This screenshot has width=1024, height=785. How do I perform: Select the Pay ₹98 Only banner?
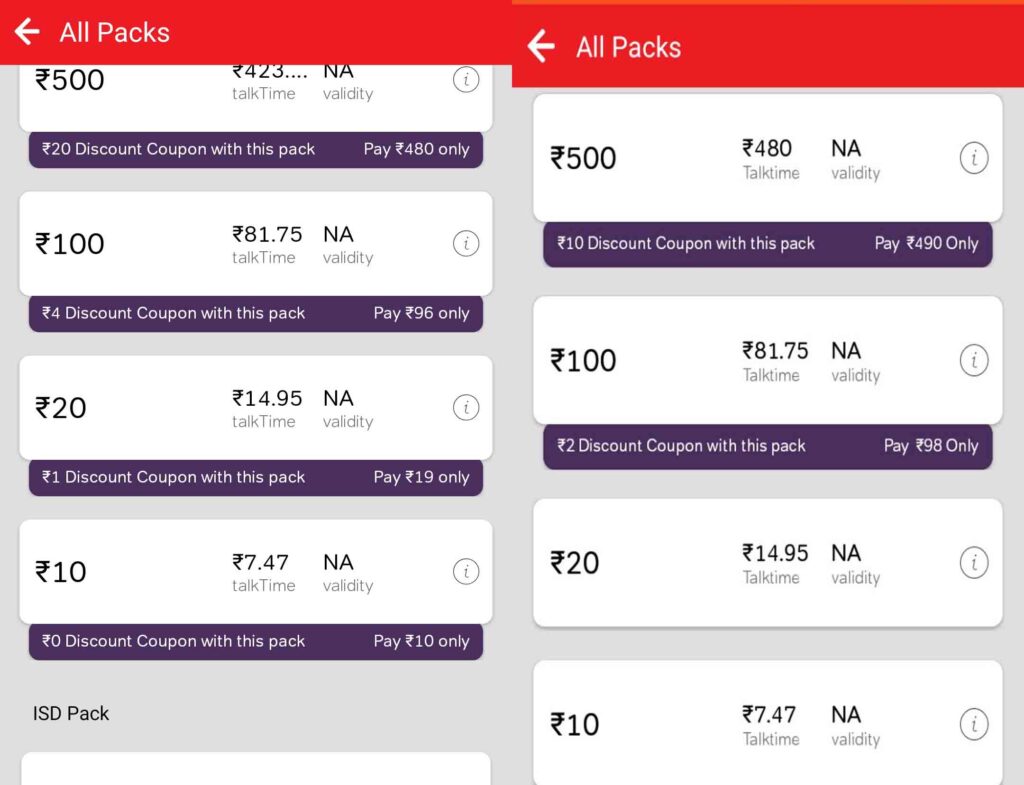pyautogui.click(x=768, y=446)
